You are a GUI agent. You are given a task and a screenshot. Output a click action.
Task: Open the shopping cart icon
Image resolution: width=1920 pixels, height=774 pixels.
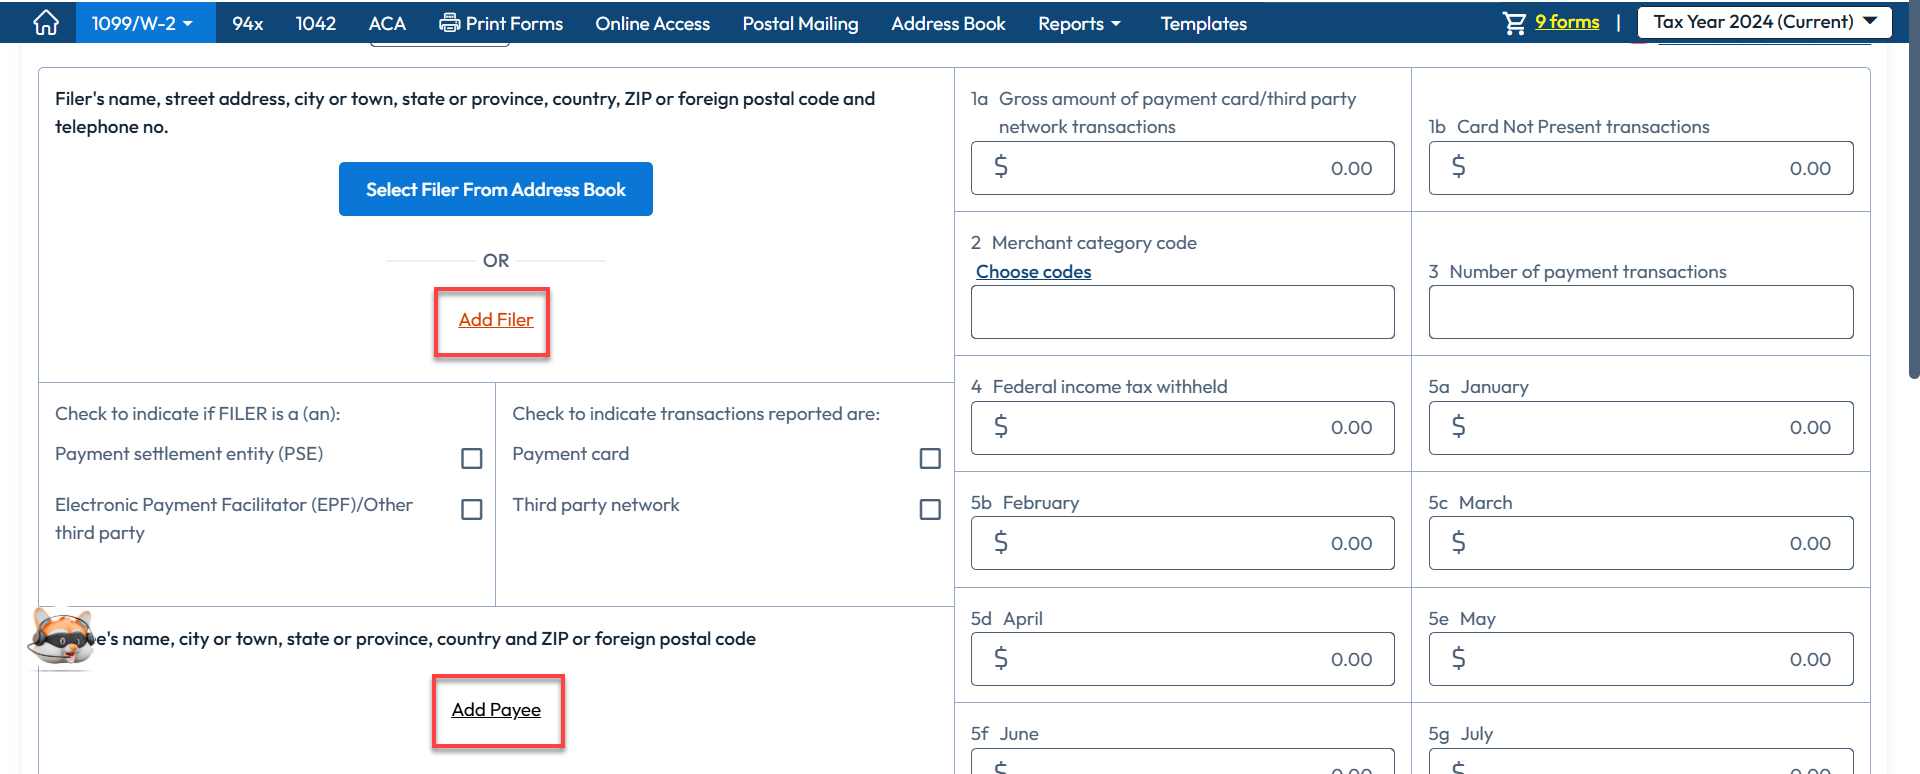[x=1515, y=23]
